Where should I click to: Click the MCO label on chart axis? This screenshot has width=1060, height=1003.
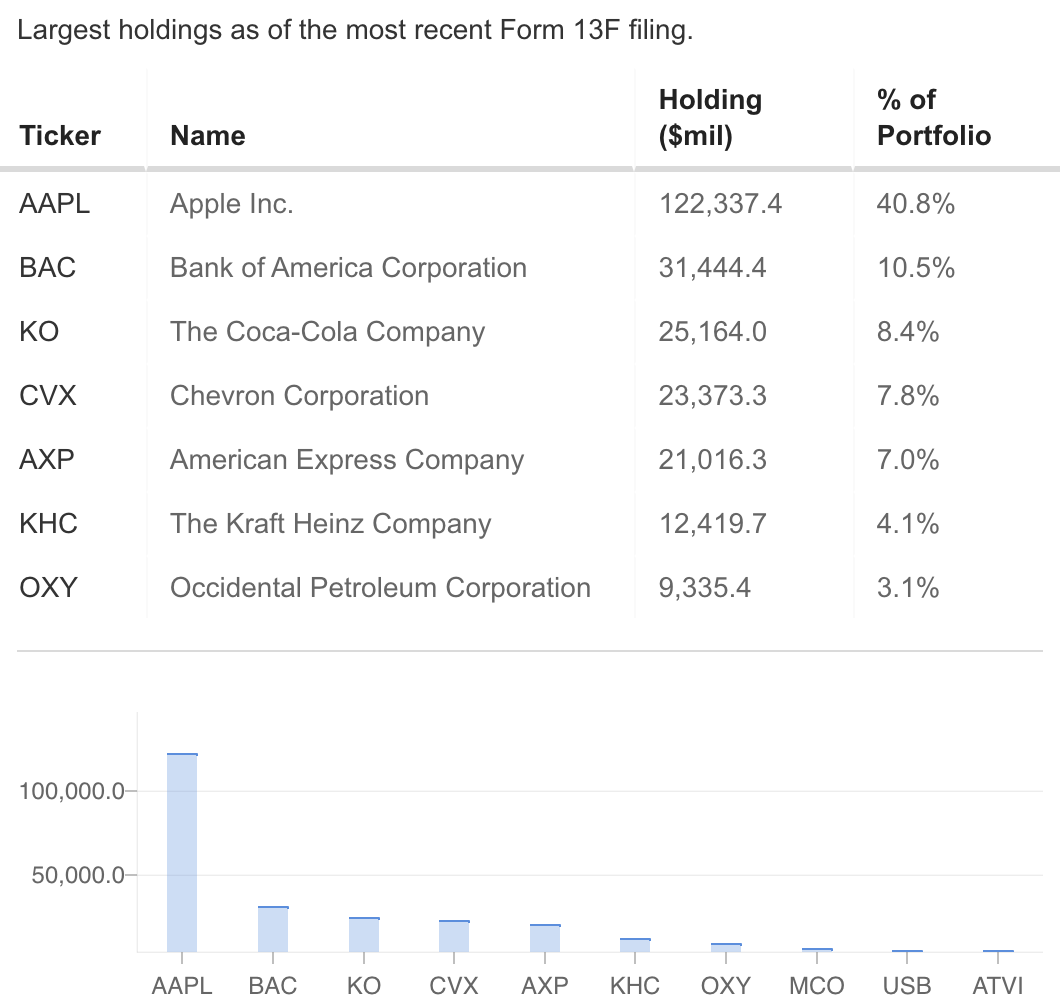coord(816,985)
